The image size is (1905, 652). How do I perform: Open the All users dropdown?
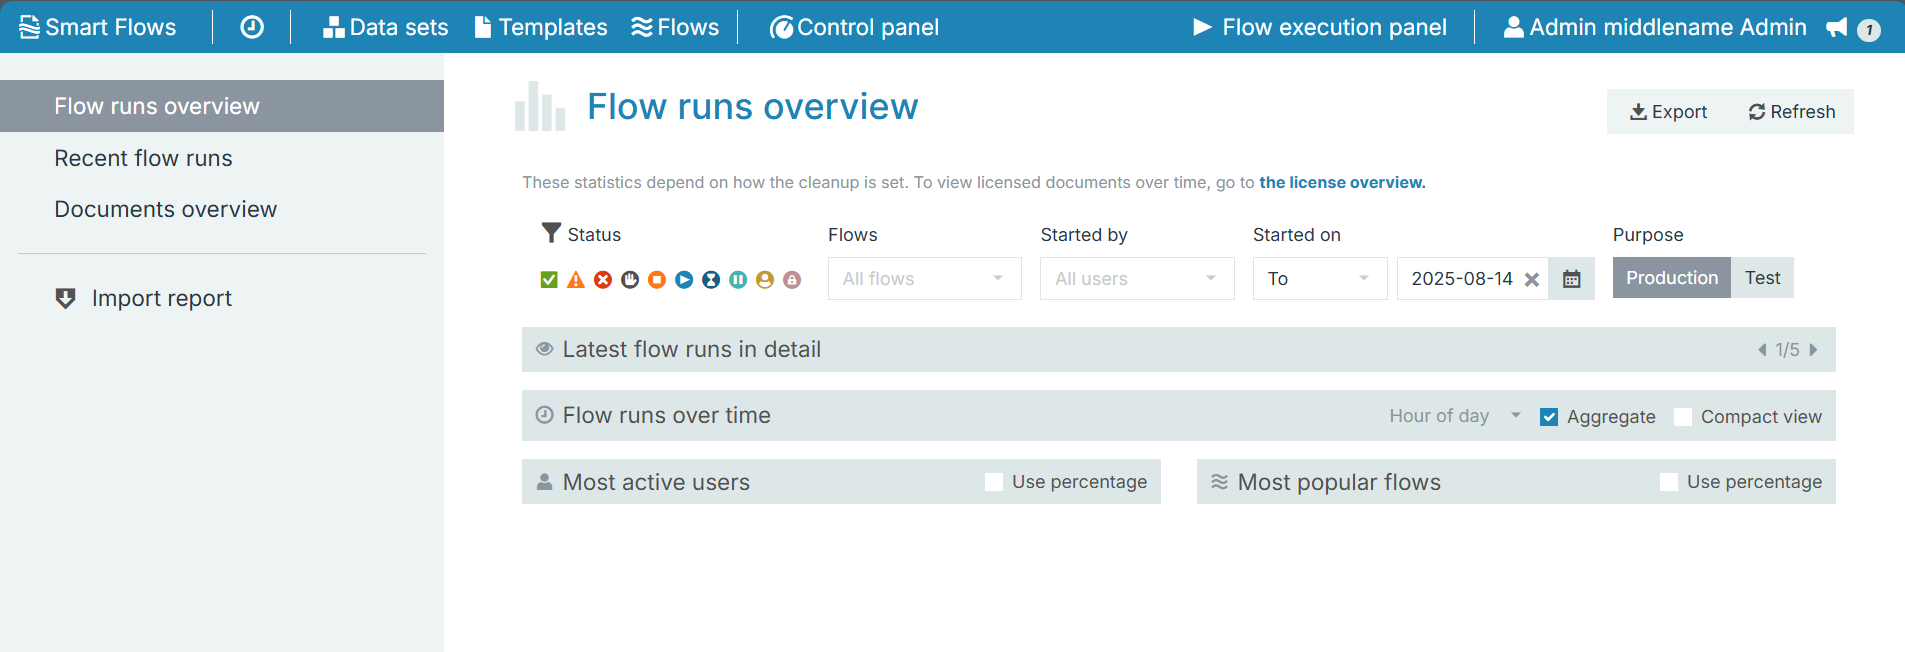click(x=1136, y=279)
